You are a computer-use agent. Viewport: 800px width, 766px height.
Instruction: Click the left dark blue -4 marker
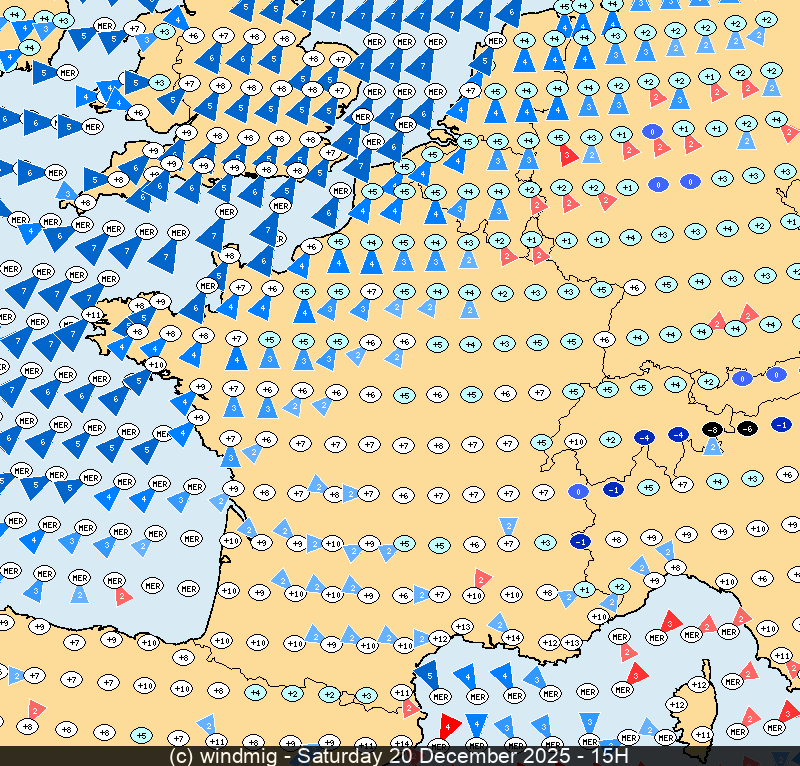645,437
